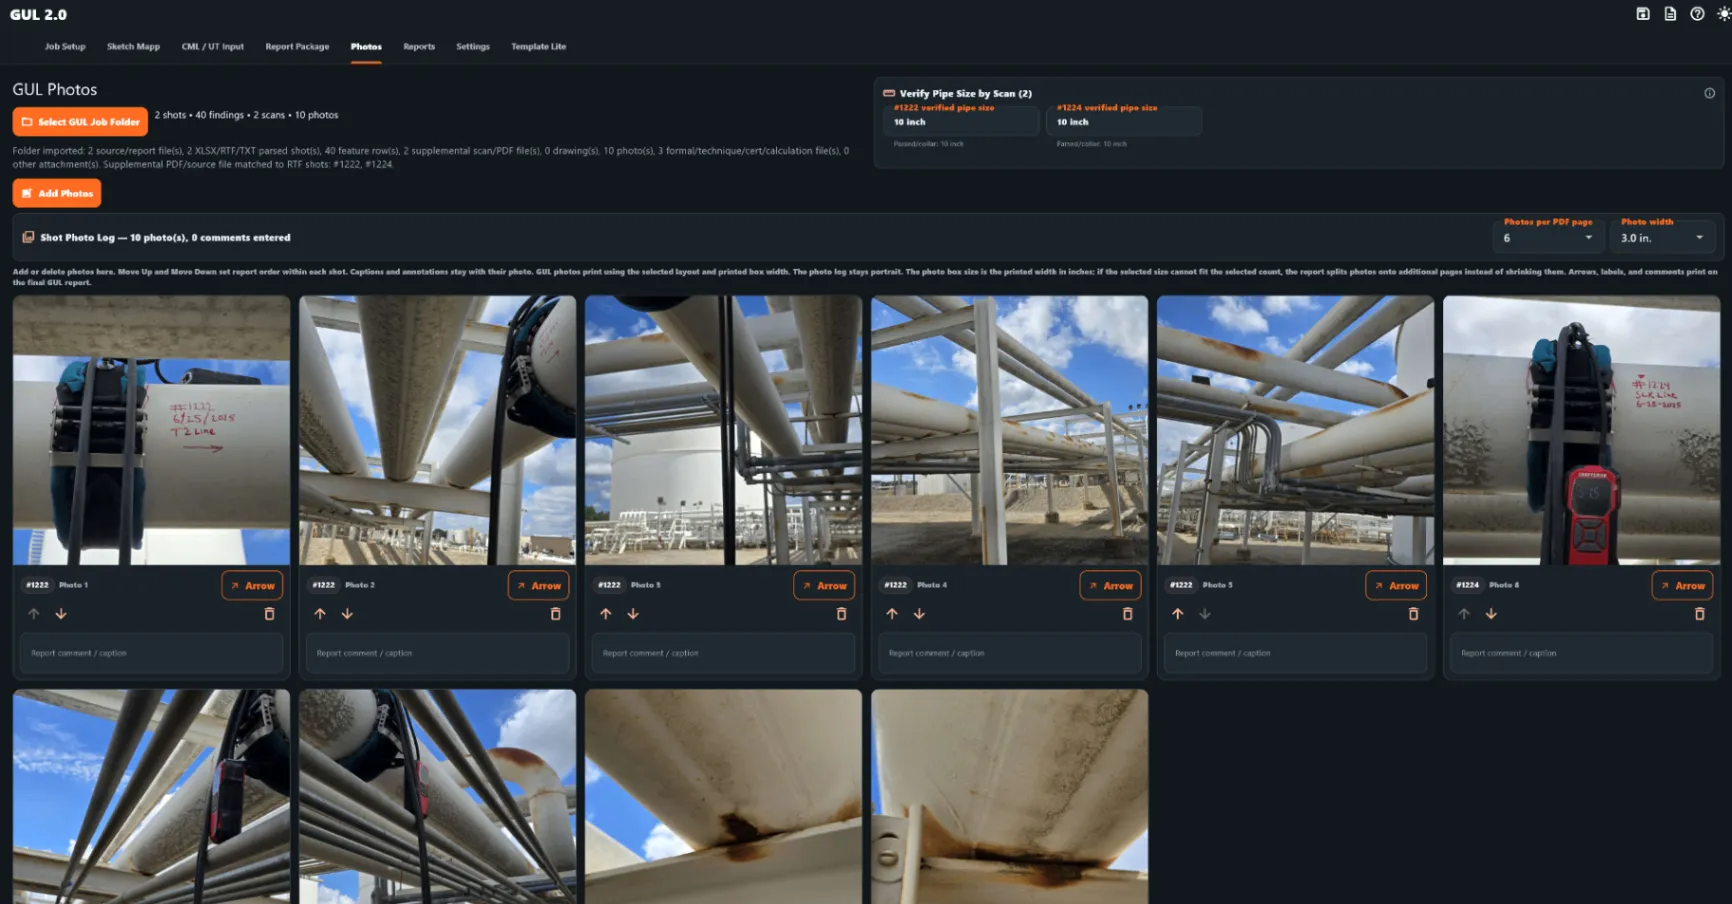
Task: Select the Photo 3 thumbnail image
Action: coord(723,430)
